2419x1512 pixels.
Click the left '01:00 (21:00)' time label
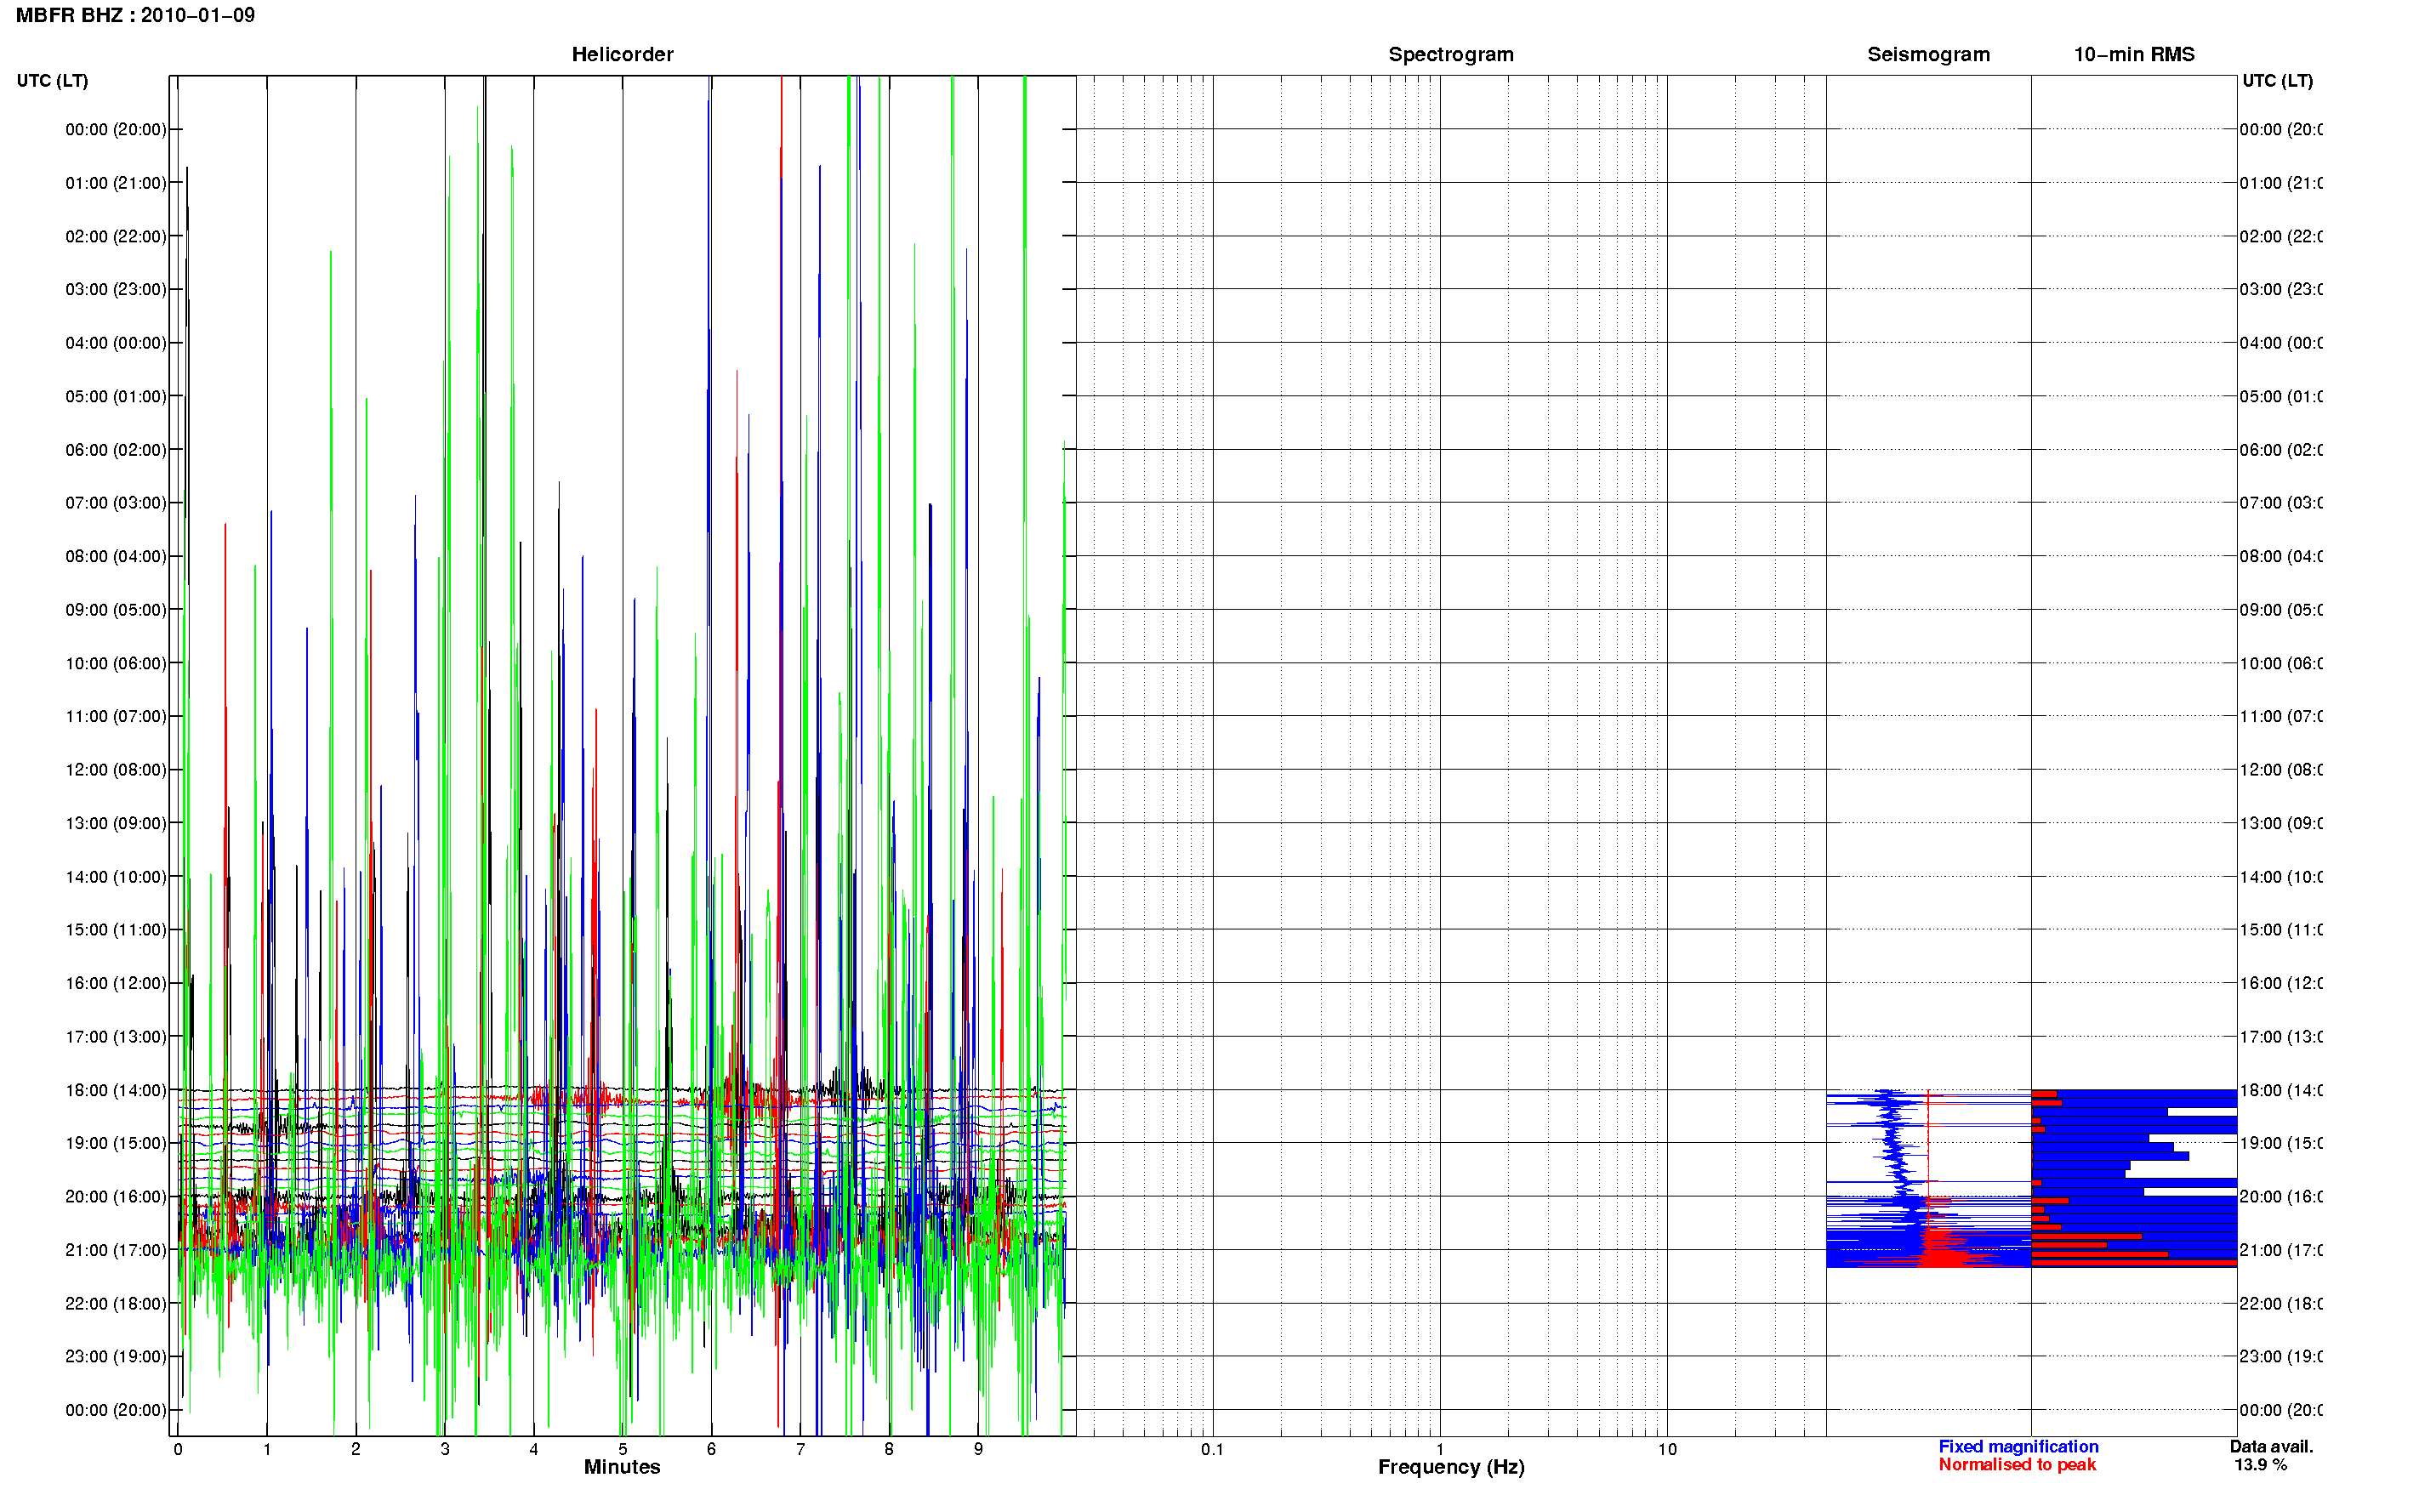tap(116, 183)
